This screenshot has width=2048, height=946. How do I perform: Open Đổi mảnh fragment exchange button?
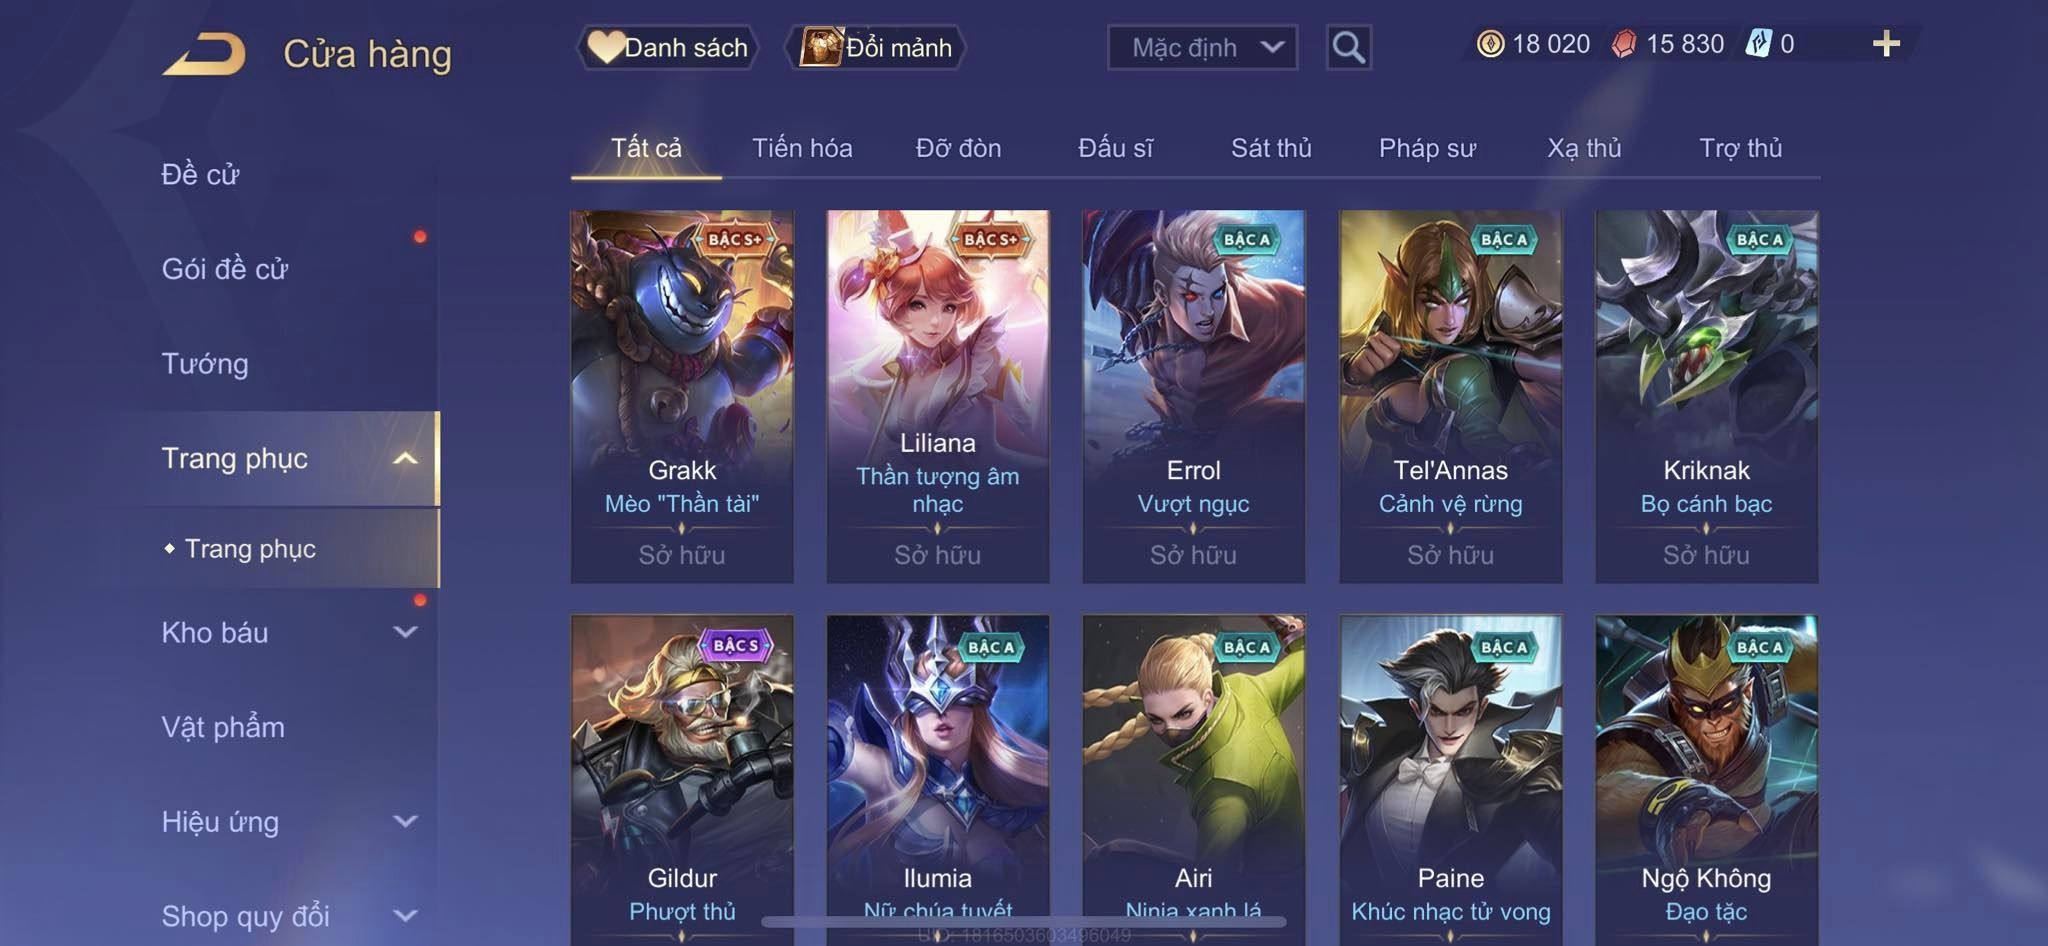pyautogui.click(x=876, y=47)
